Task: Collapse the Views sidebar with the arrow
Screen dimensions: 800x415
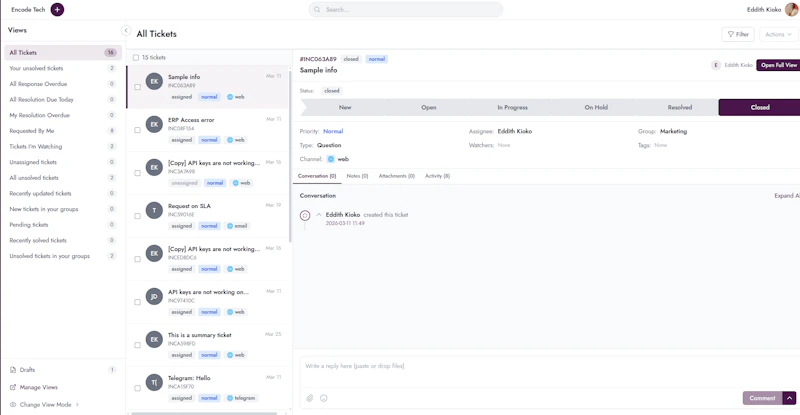Action: pos(126,31)
